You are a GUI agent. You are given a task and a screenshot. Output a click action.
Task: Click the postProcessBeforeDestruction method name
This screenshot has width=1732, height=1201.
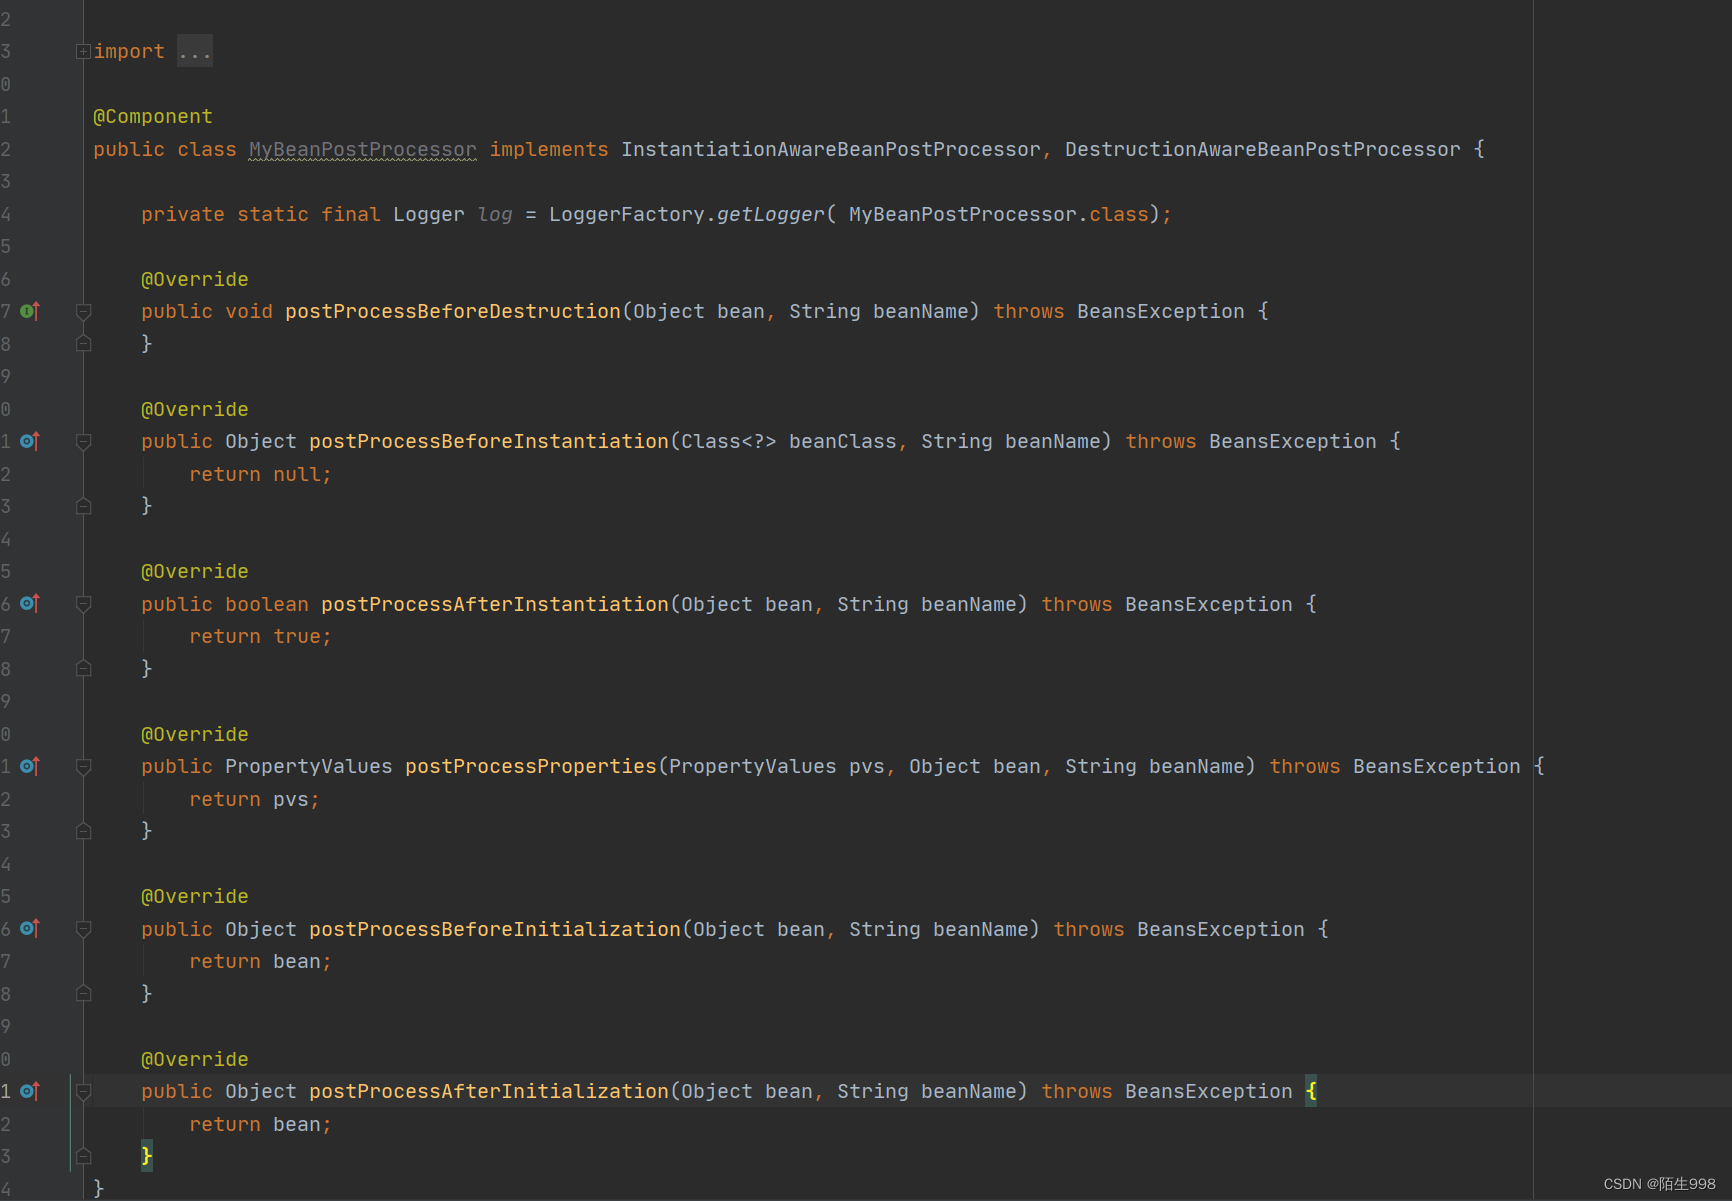(x=453, y=312)
